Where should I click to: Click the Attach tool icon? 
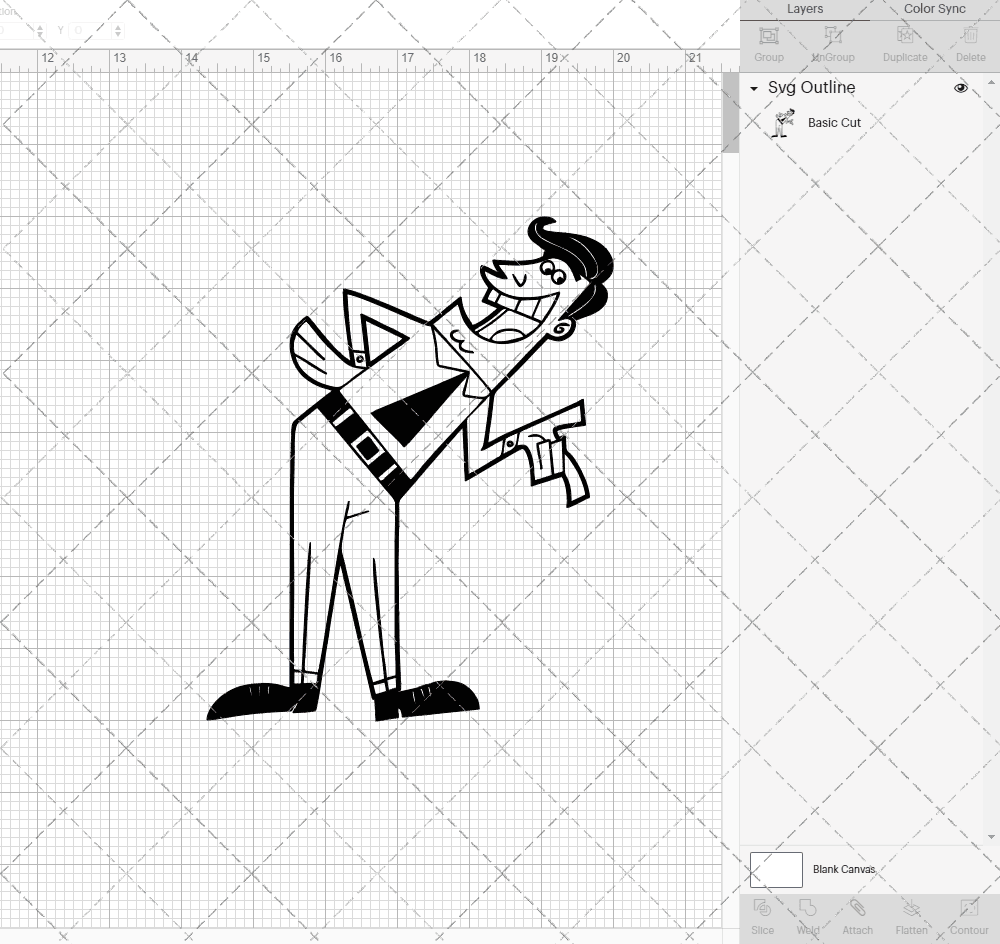[x=857, y=908]
